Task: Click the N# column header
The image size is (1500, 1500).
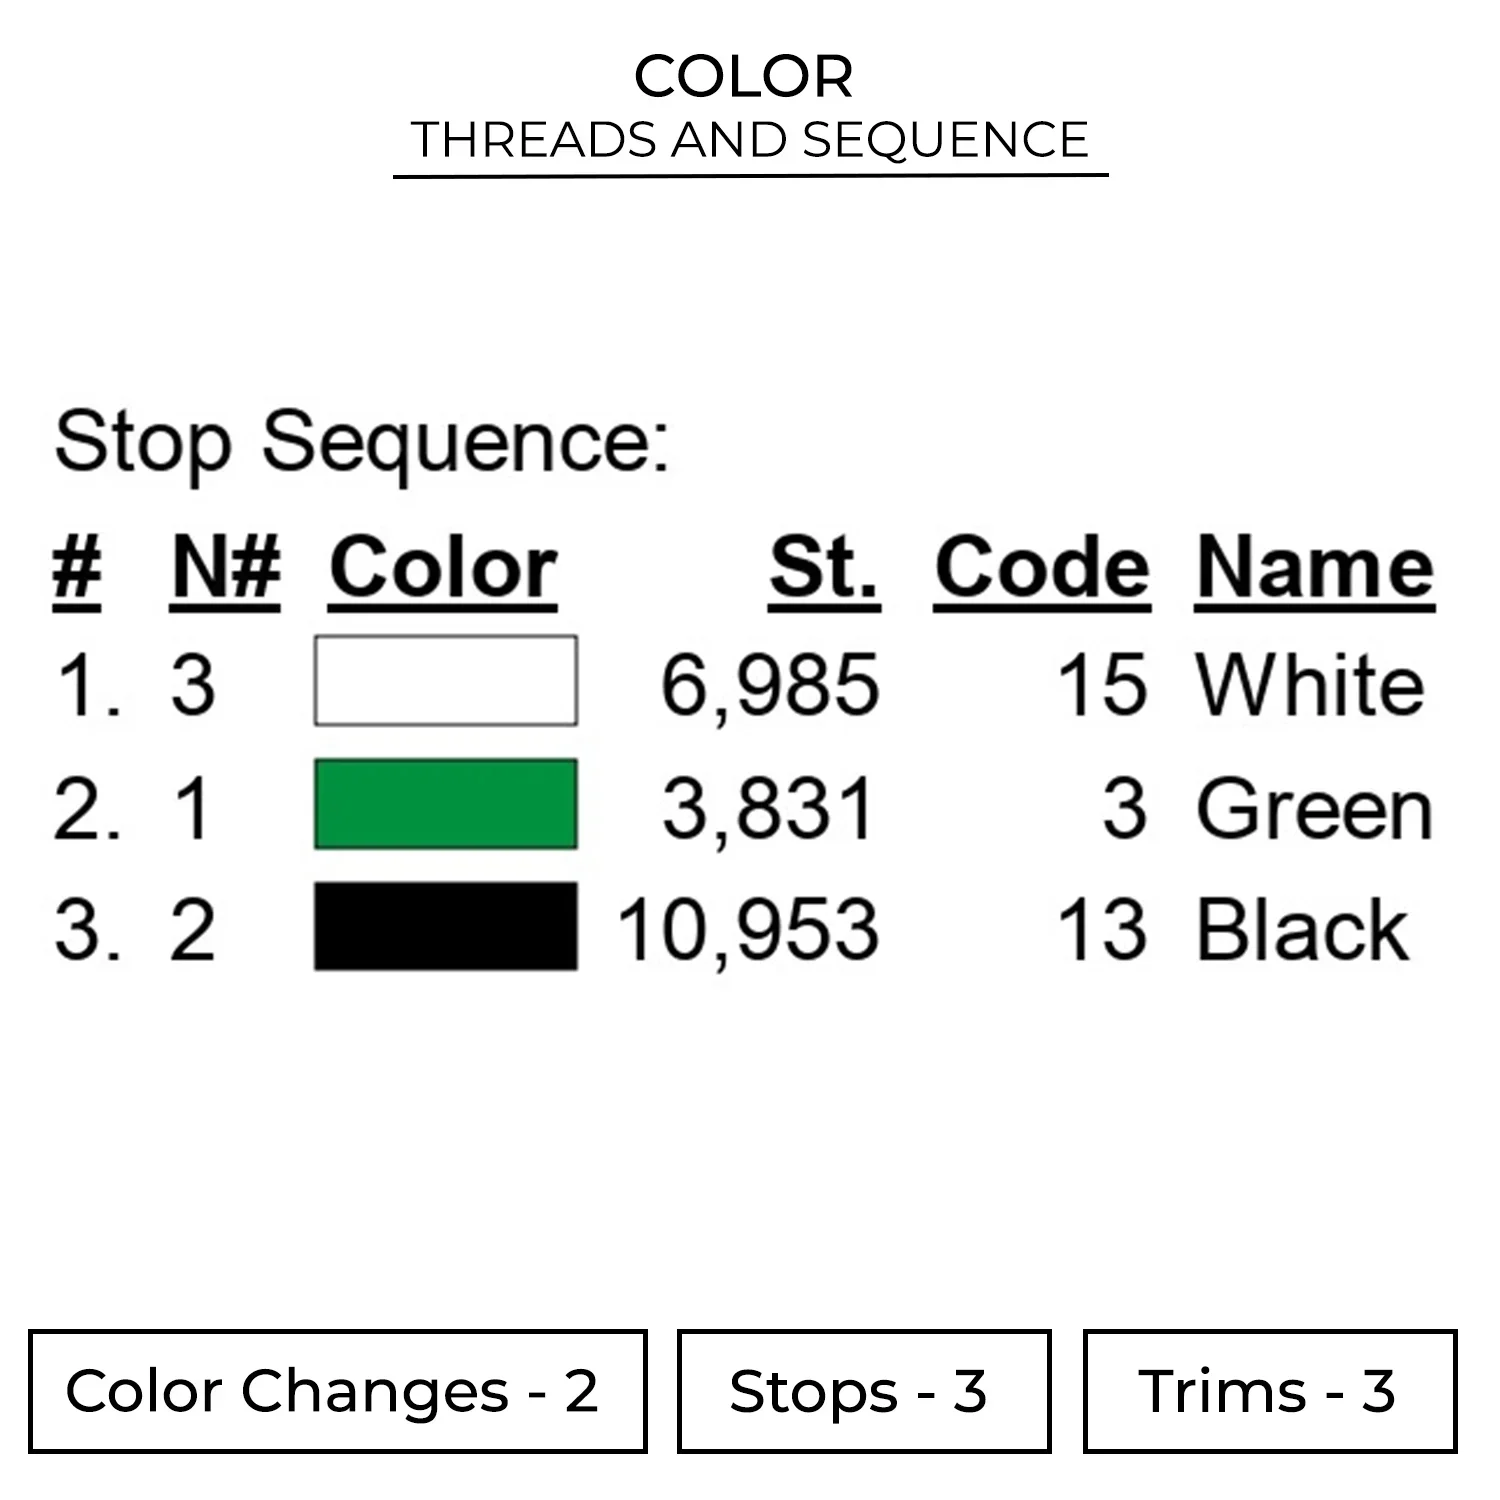Action: tap(226, 568)
